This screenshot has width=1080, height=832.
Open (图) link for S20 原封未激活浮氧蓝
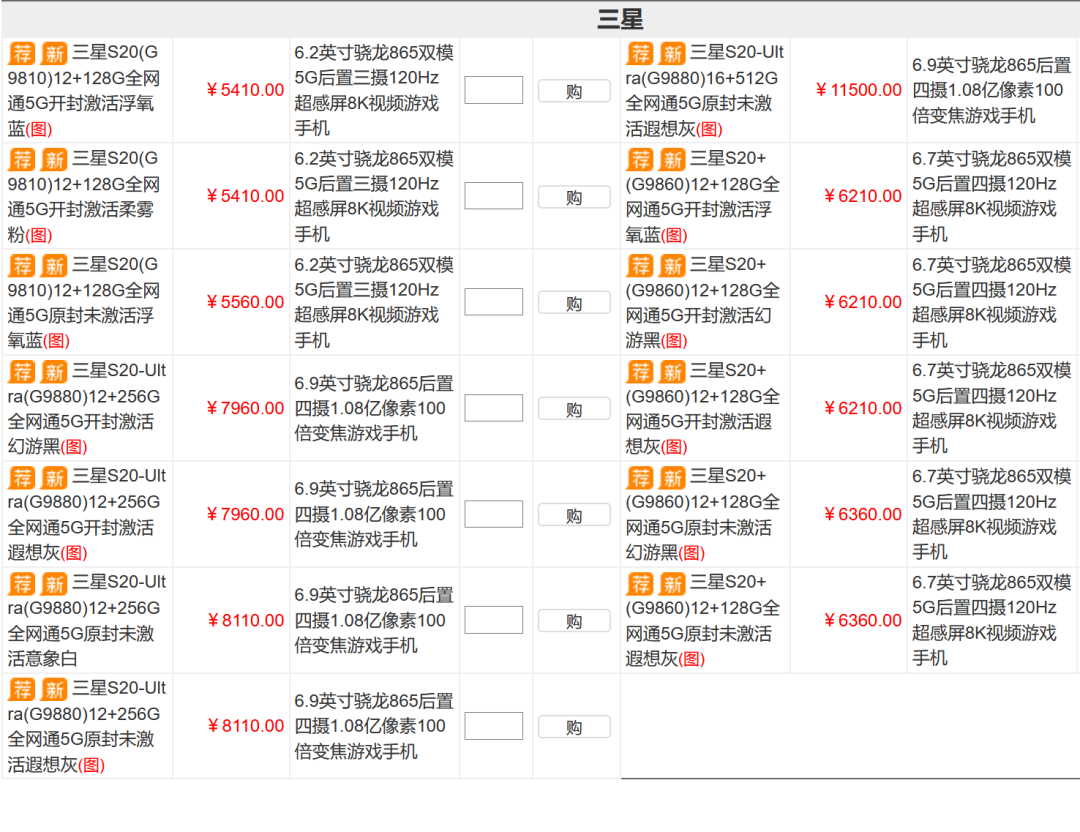(x=56, y=341)
